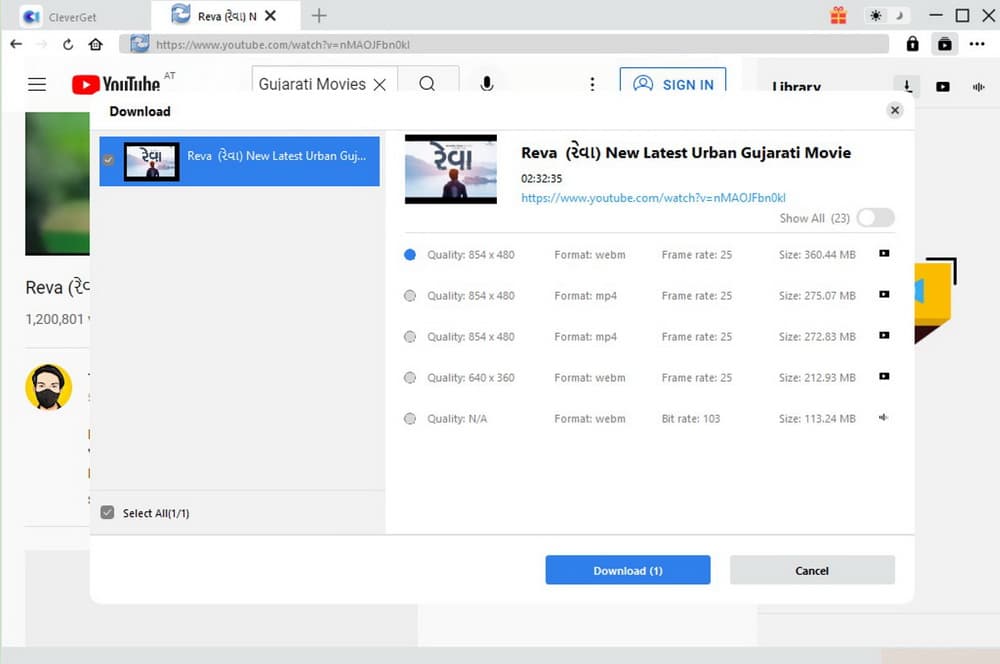Screen dimensions: 1000x664
Task: Go back using the left arrow icon
Action: [x=16, y=44]
